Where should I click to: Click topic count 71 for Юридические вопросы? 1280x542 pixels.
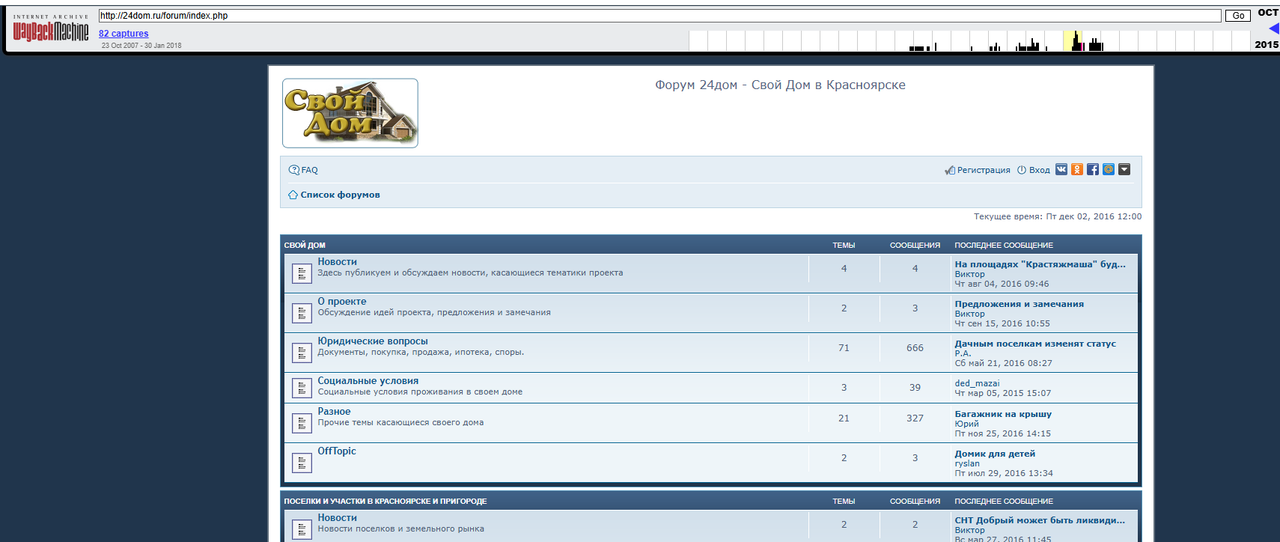click(x=844, y=348)
